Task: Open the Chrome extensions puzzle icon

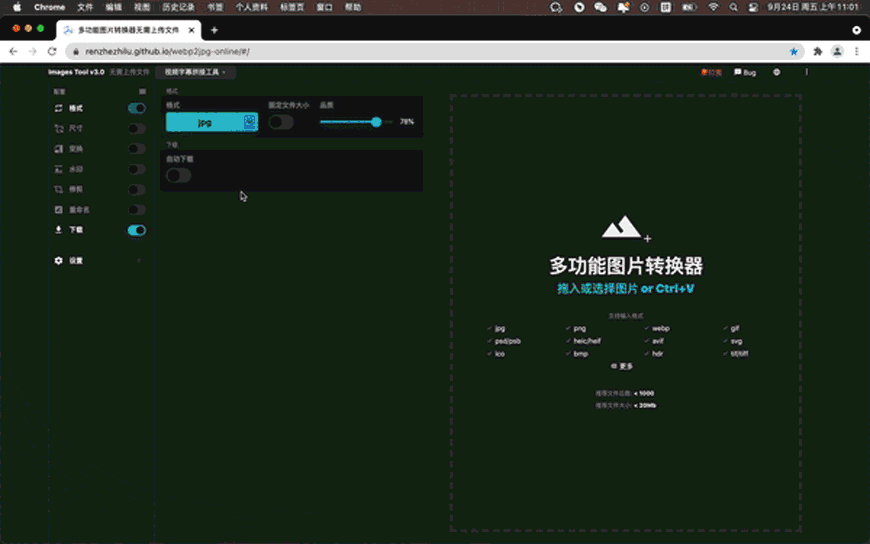Action: coord(817,52)
